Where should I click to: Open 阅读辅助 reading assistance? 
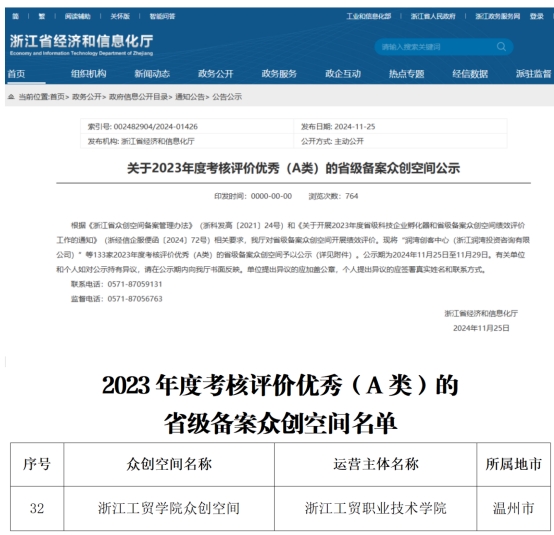pos(78,16)
